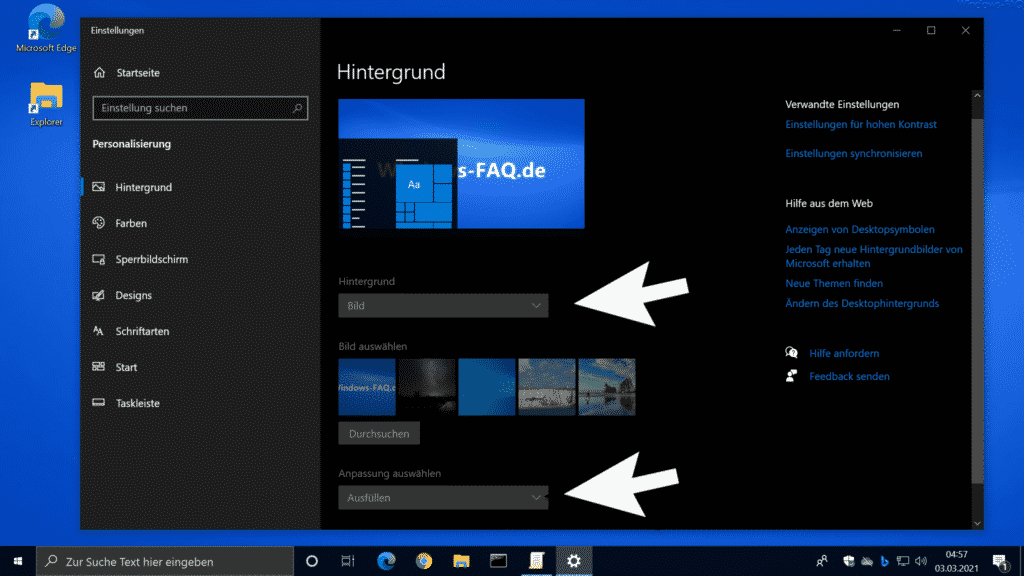
Task: Open Ändern des Desktophintergrunds link
Action: pos(862,303)
